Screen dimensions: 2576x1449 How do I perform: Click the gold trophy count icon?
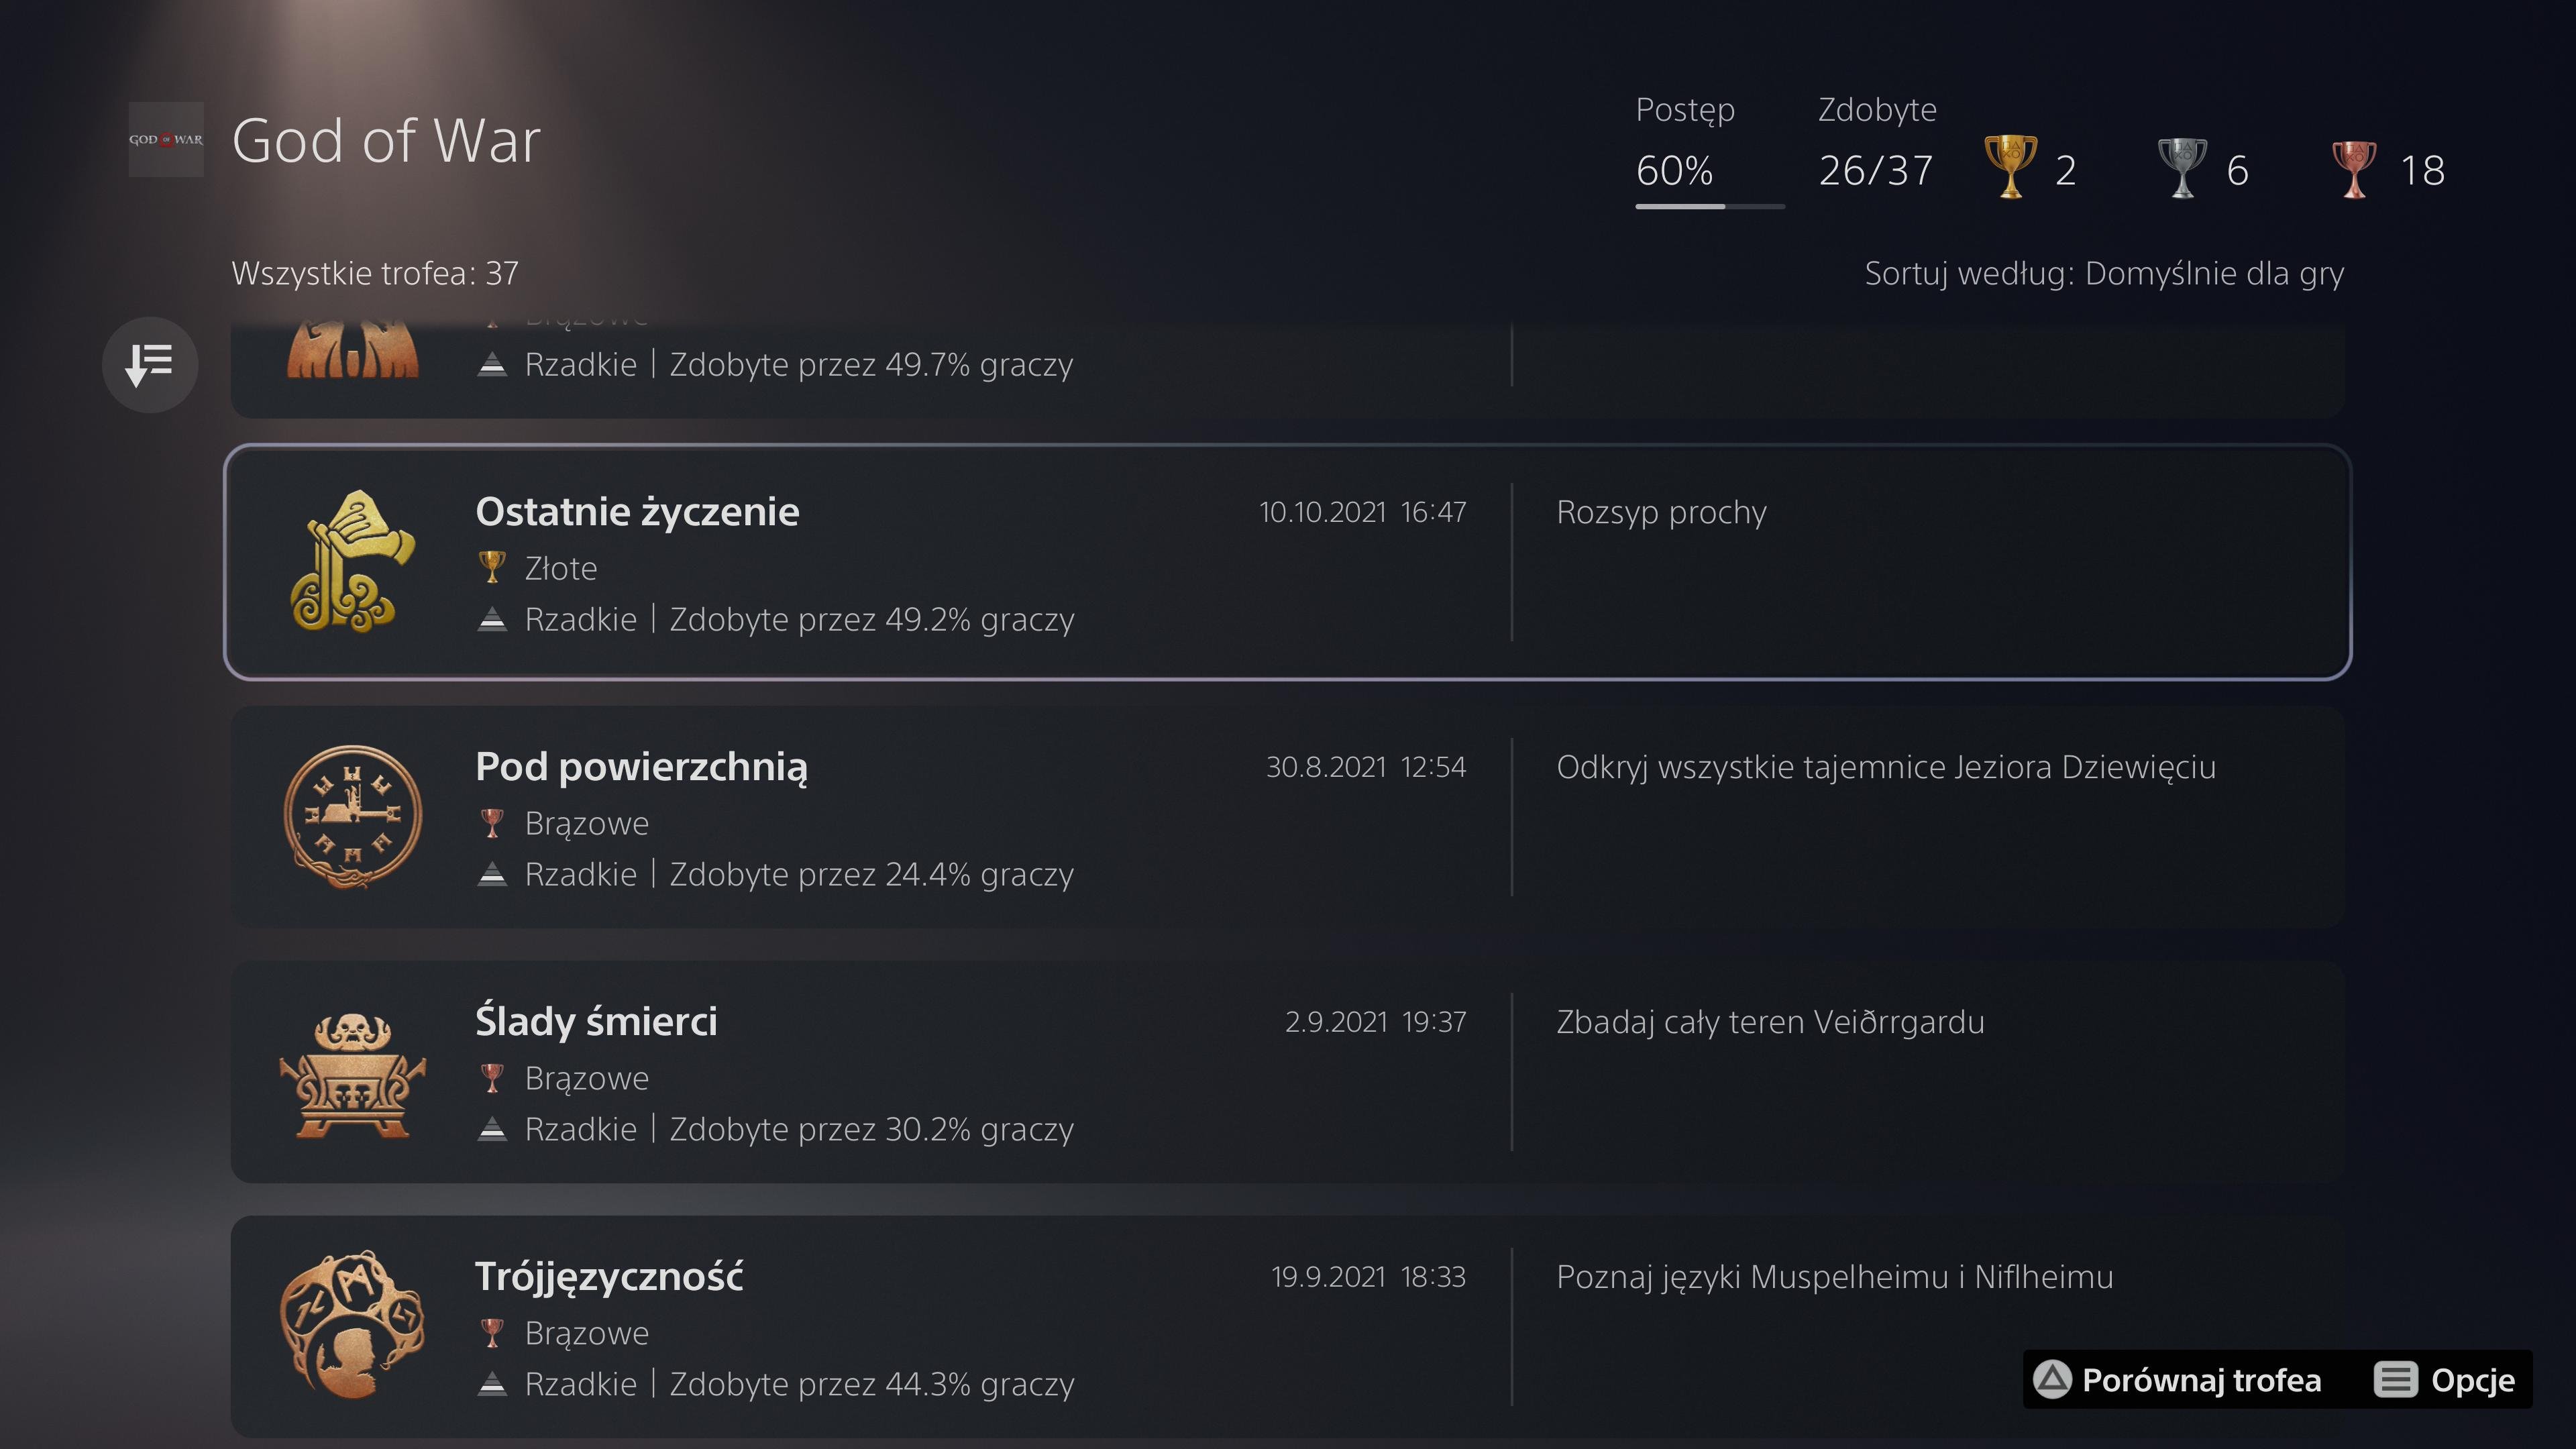pos(2010,167)
